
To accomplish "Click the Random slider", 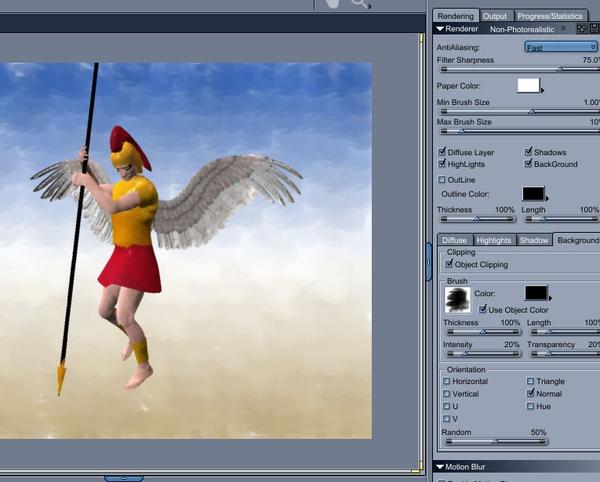I will point(496,442).
